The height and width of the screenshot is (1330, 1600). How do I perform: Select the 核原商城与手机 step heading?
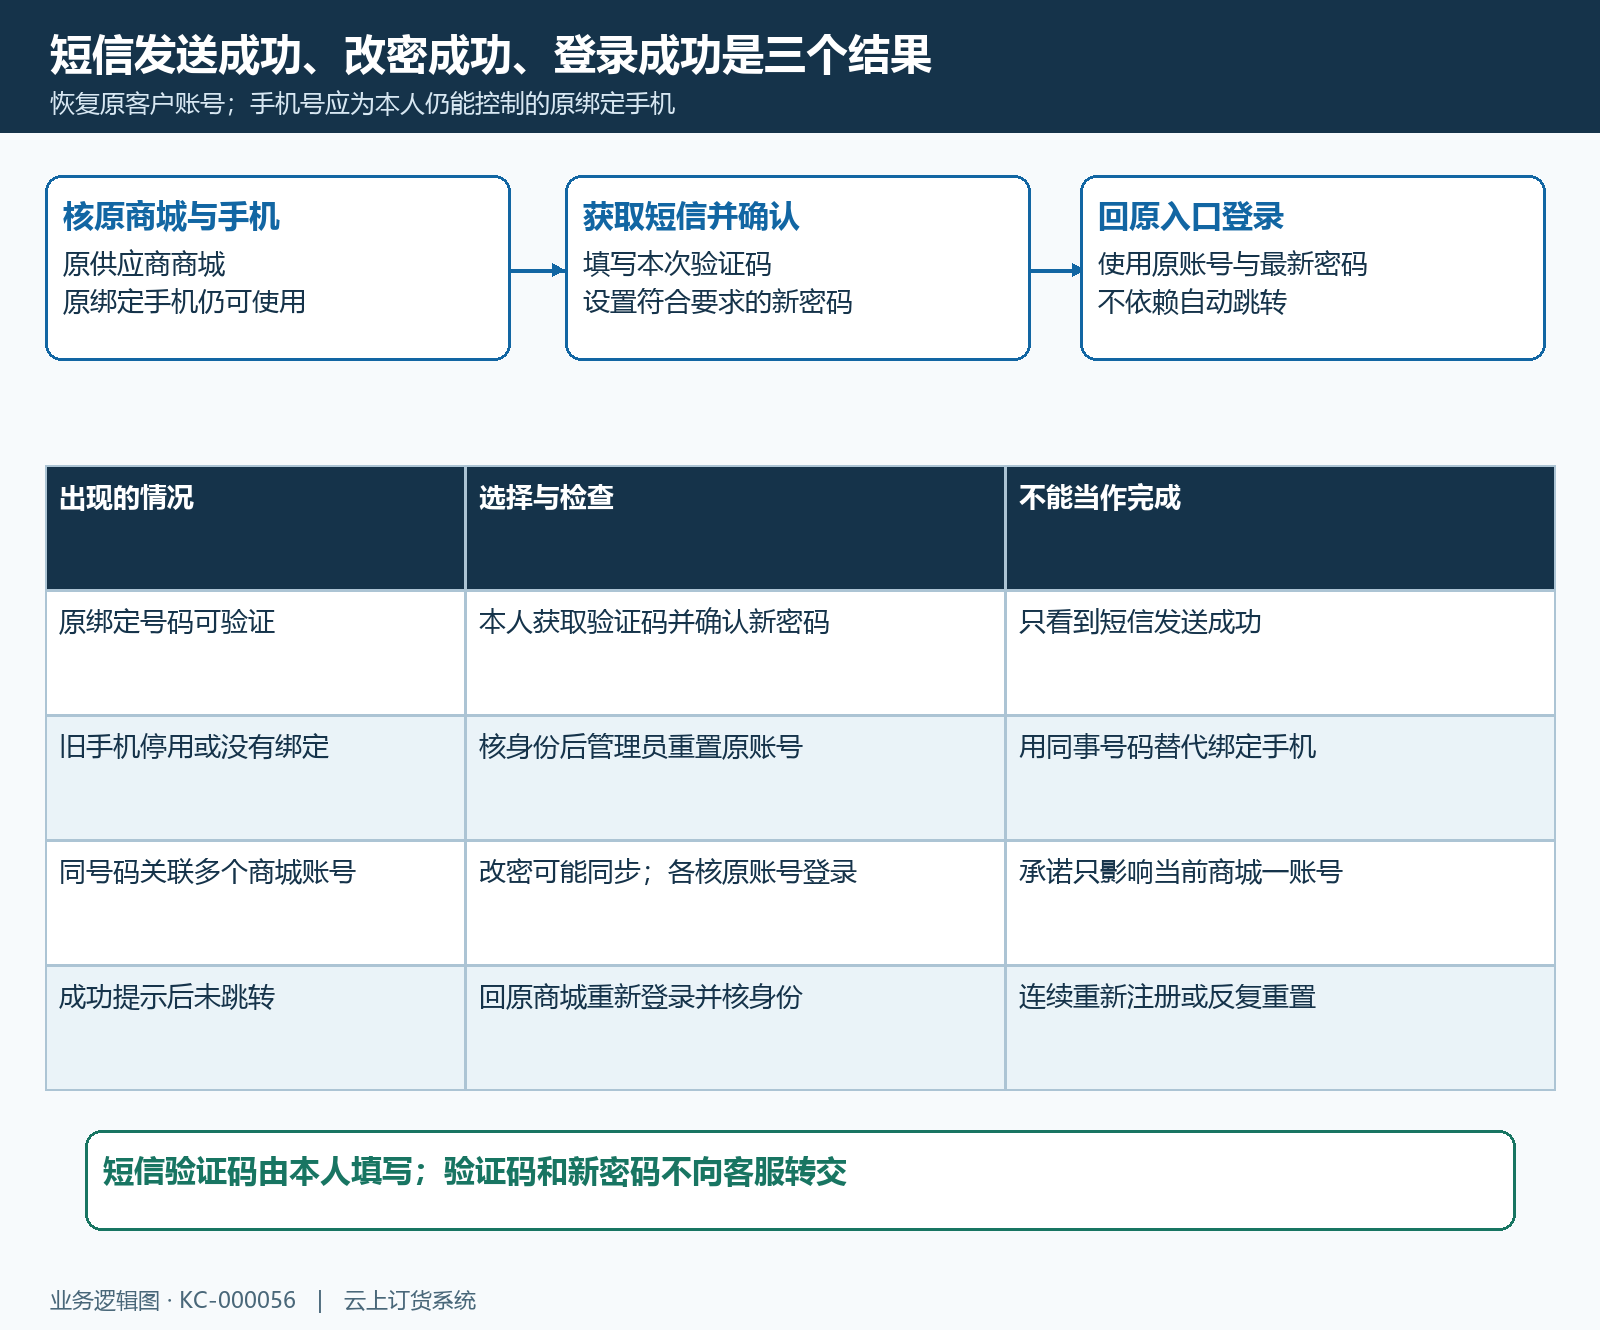171,216
